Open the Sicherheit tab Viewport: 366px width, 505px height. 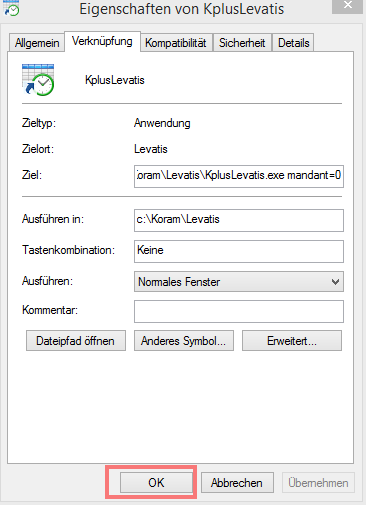(242, 43)
